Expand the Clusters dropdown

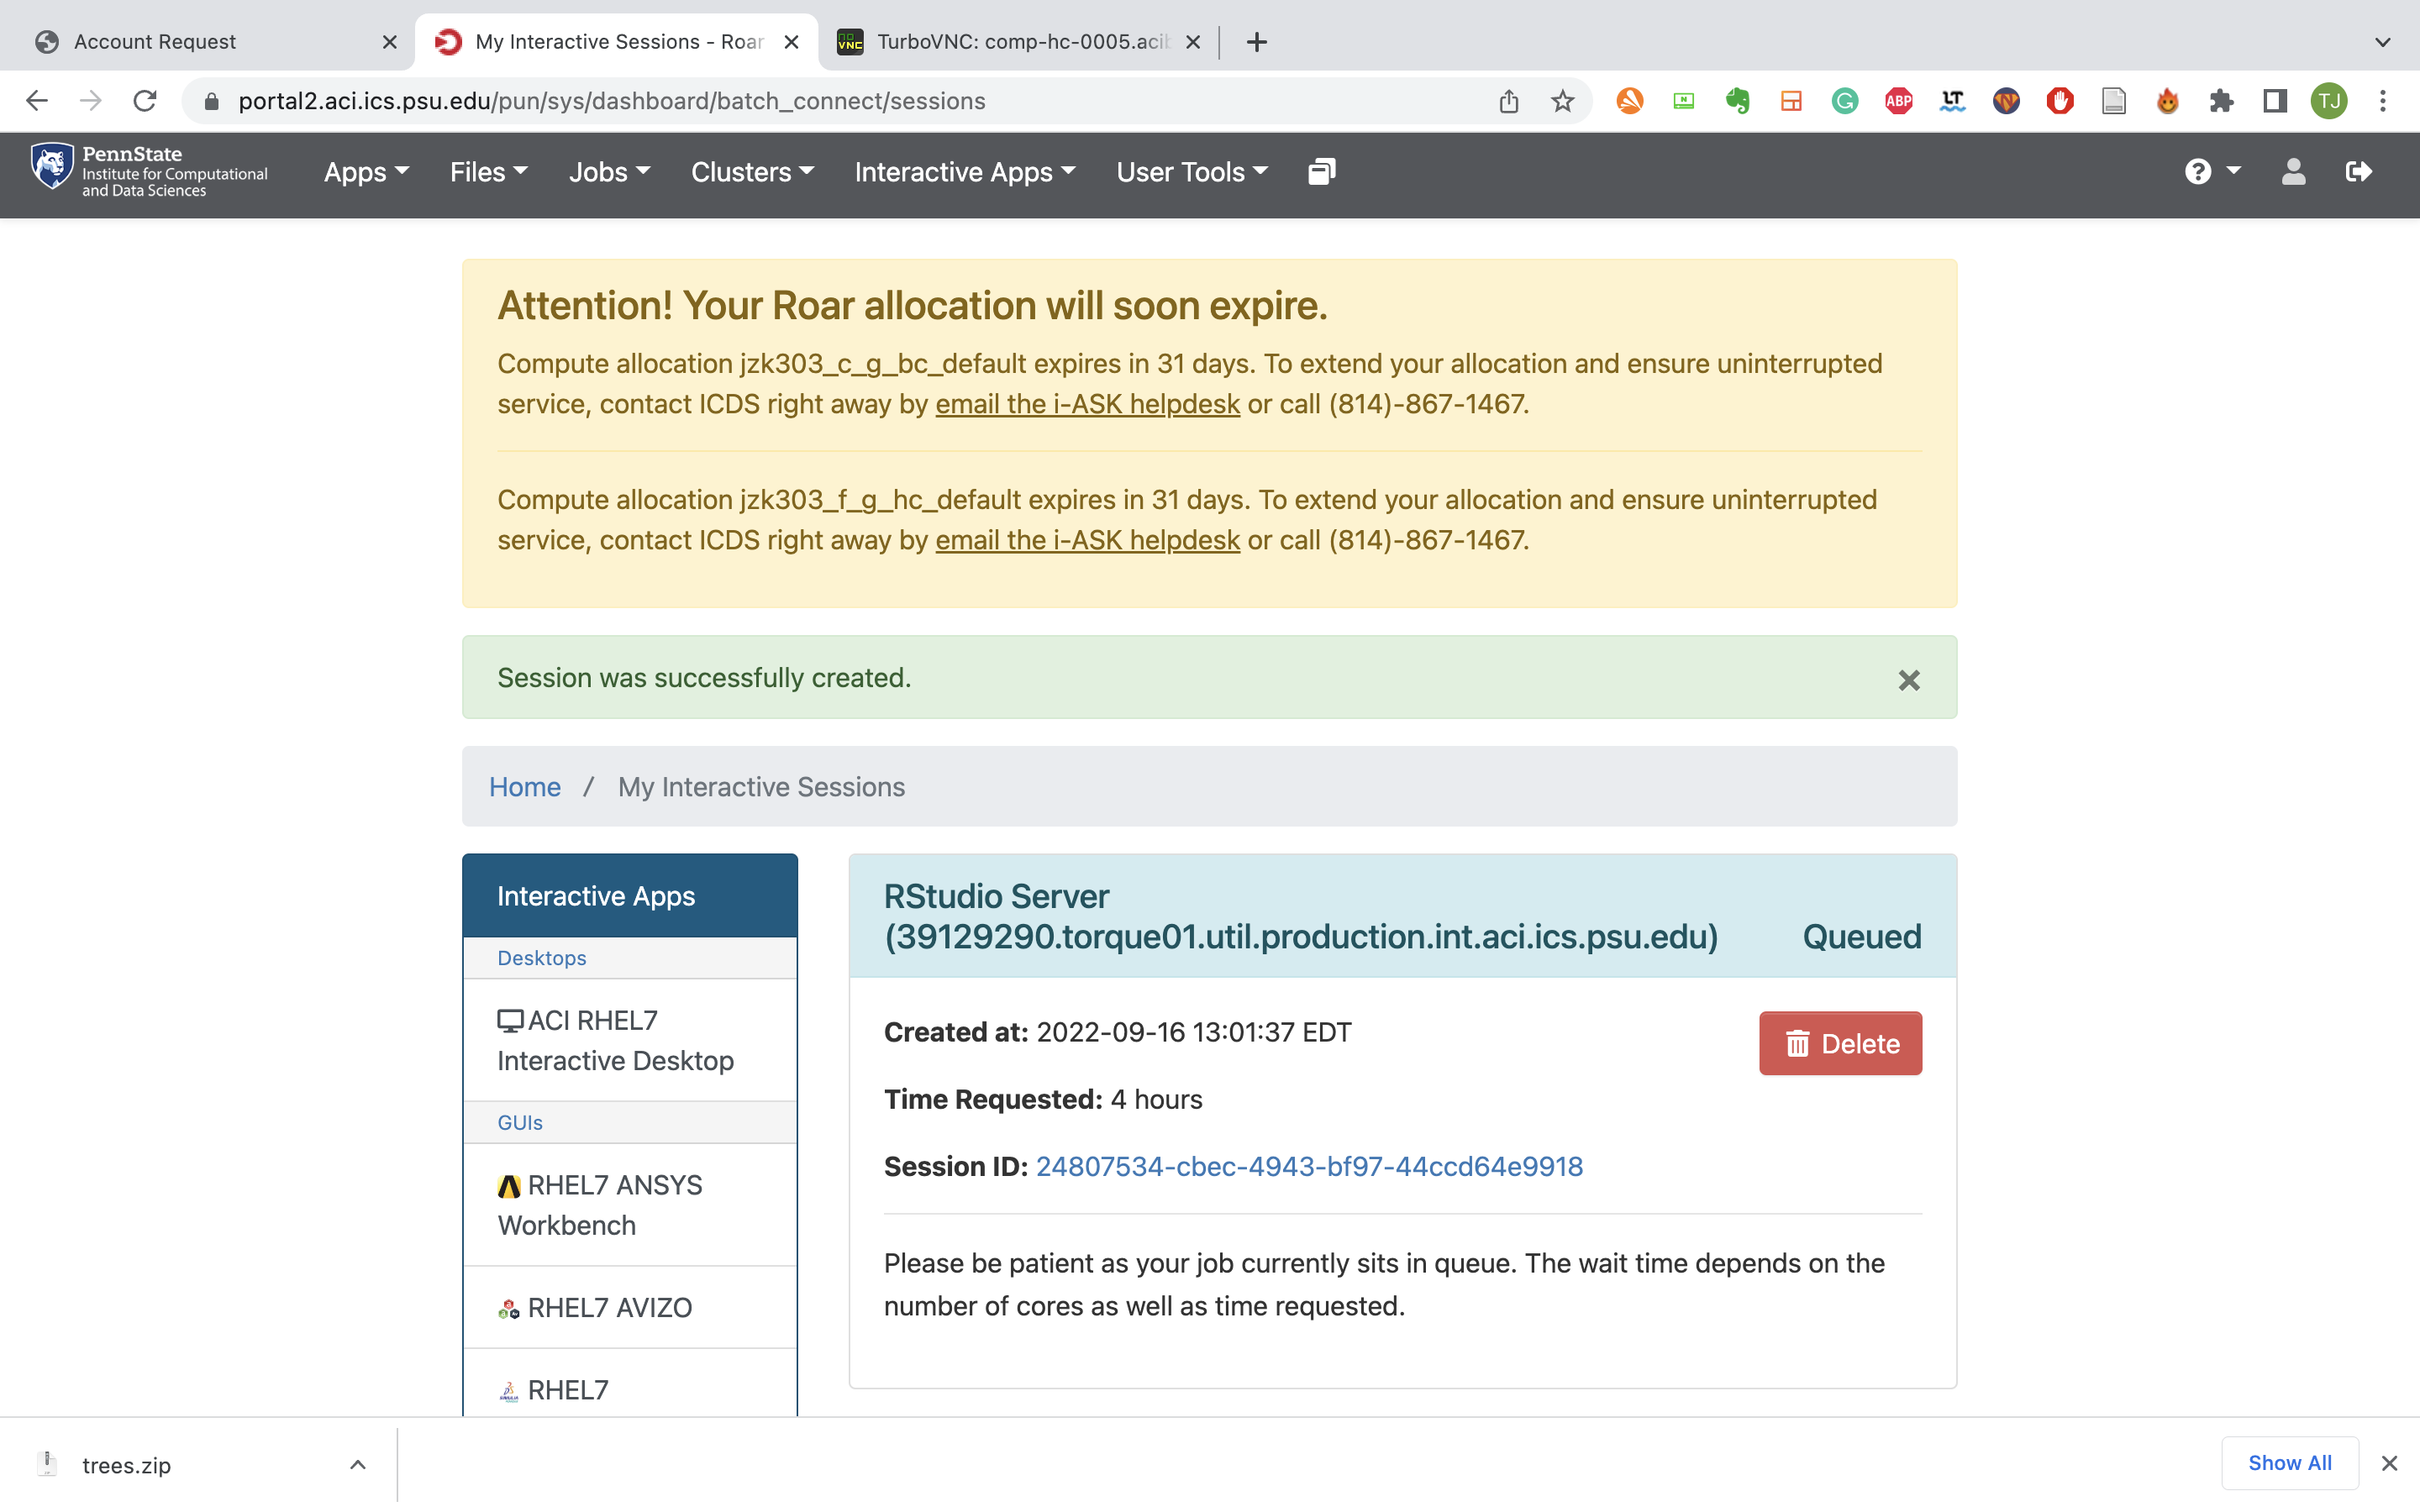pyautogui.click(x=752, y=171)
